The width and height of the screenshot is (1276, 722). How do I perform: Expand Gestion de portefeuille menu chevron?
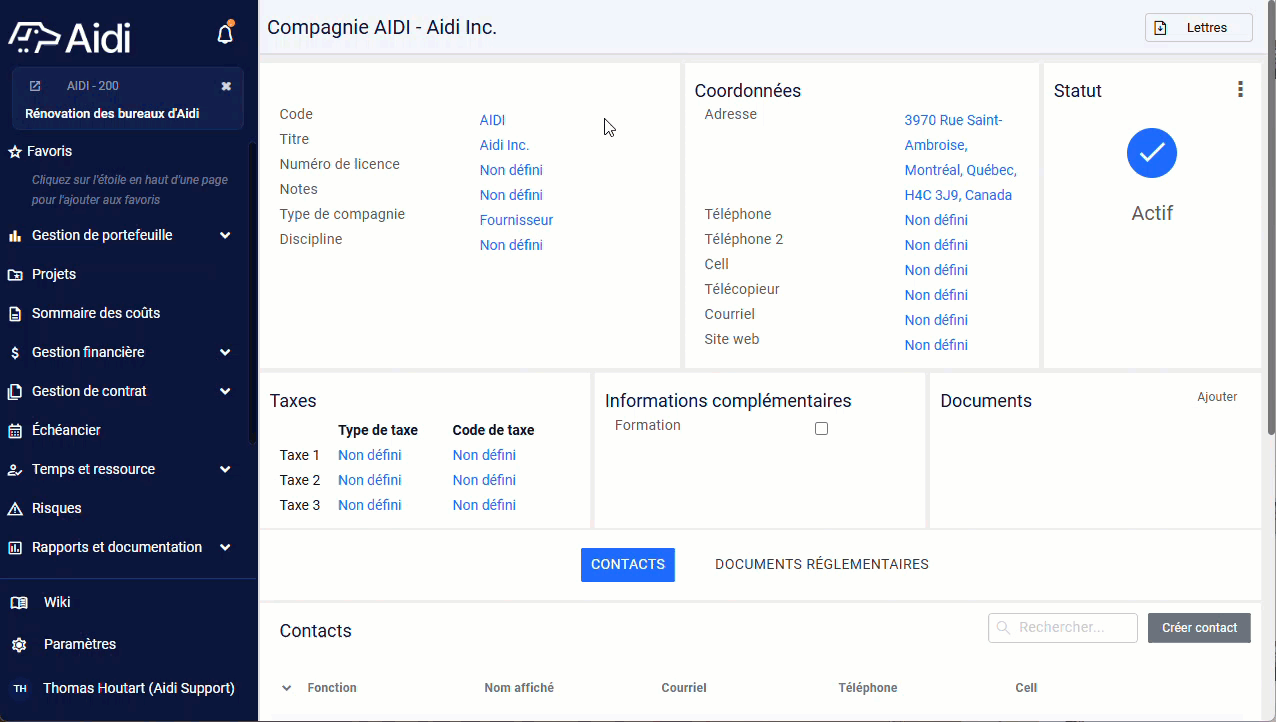click(225, 236)
